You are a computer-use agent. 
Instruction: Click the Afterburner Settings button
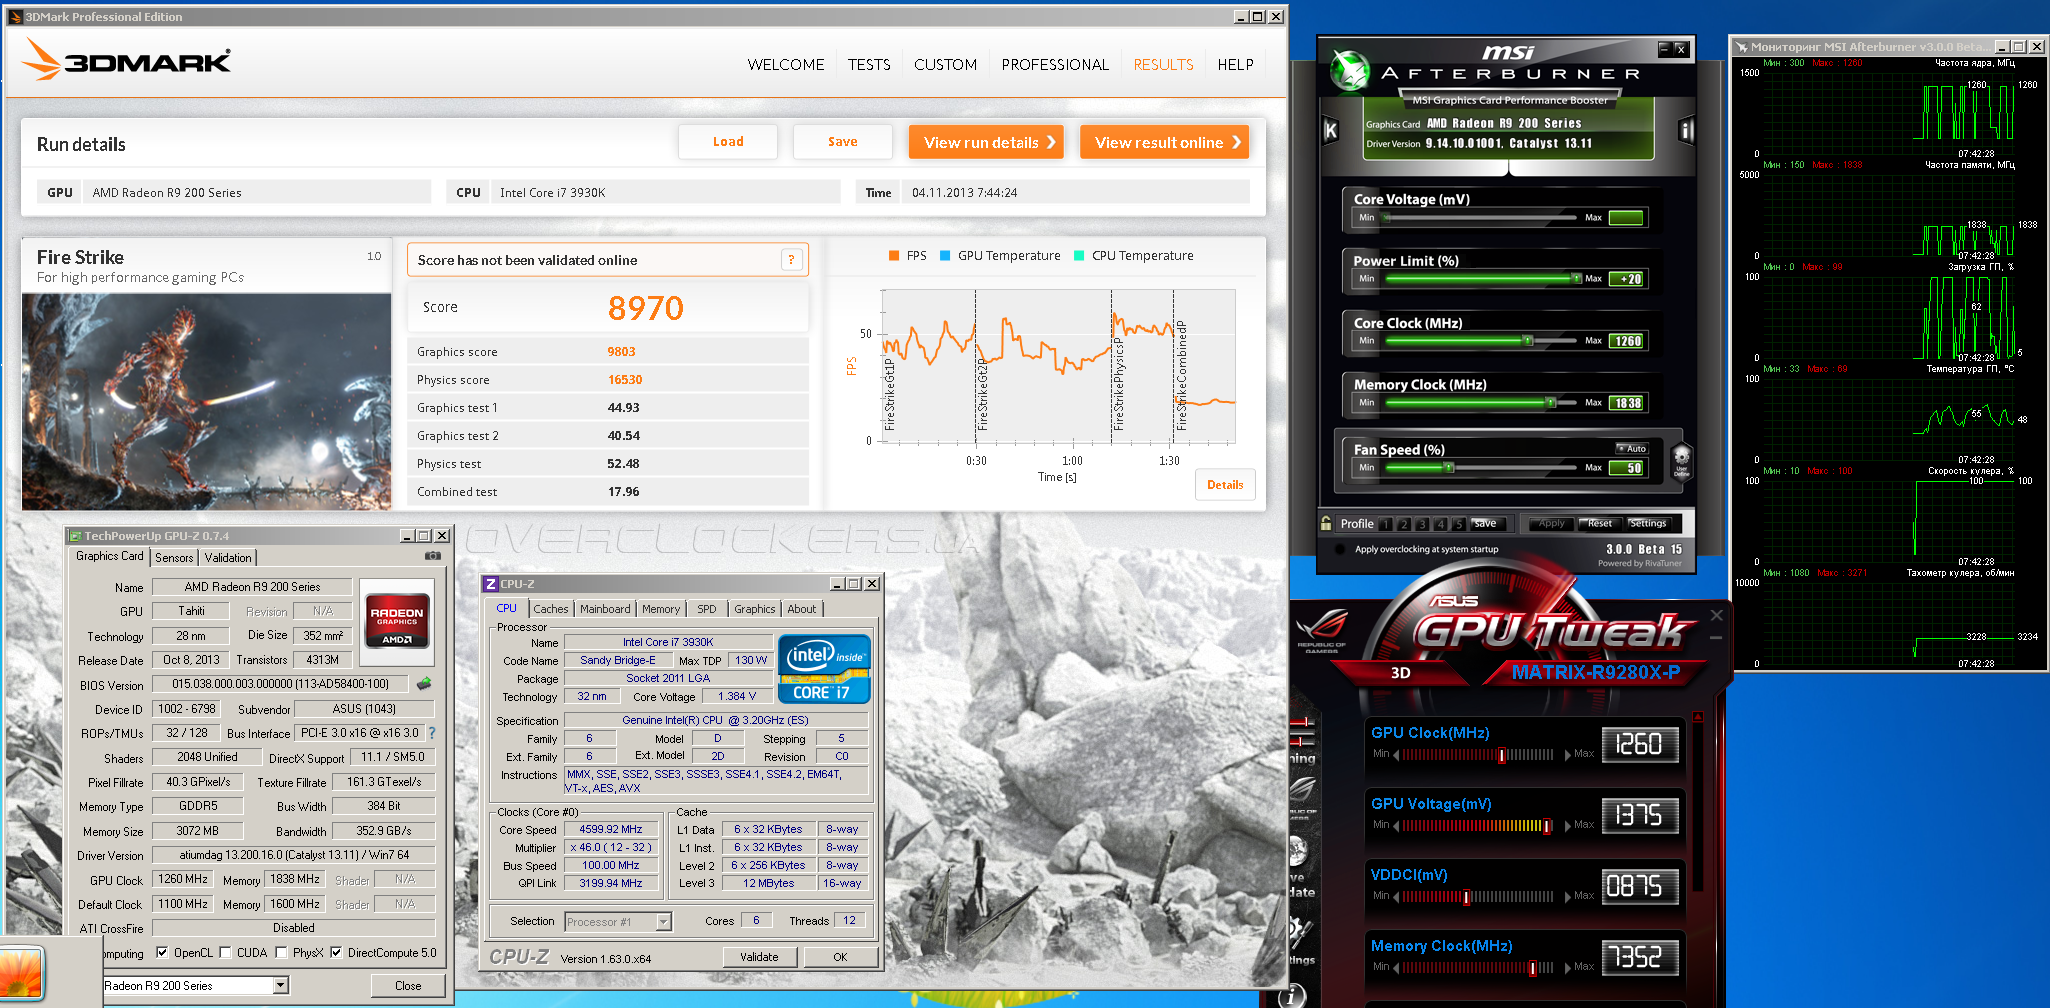coord(1647,524)
